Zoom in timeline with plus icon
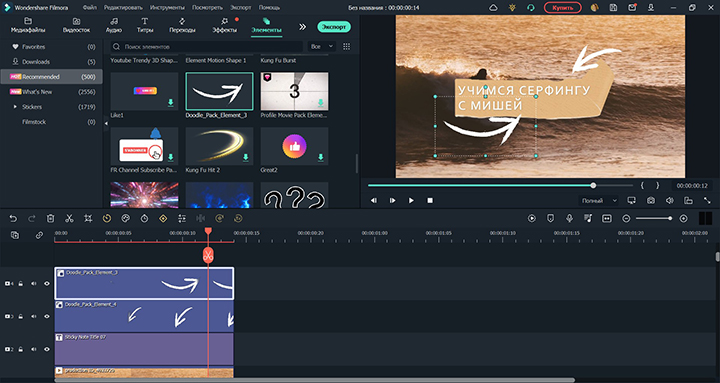This screenshot has width=720, height=383. point(683,219)
